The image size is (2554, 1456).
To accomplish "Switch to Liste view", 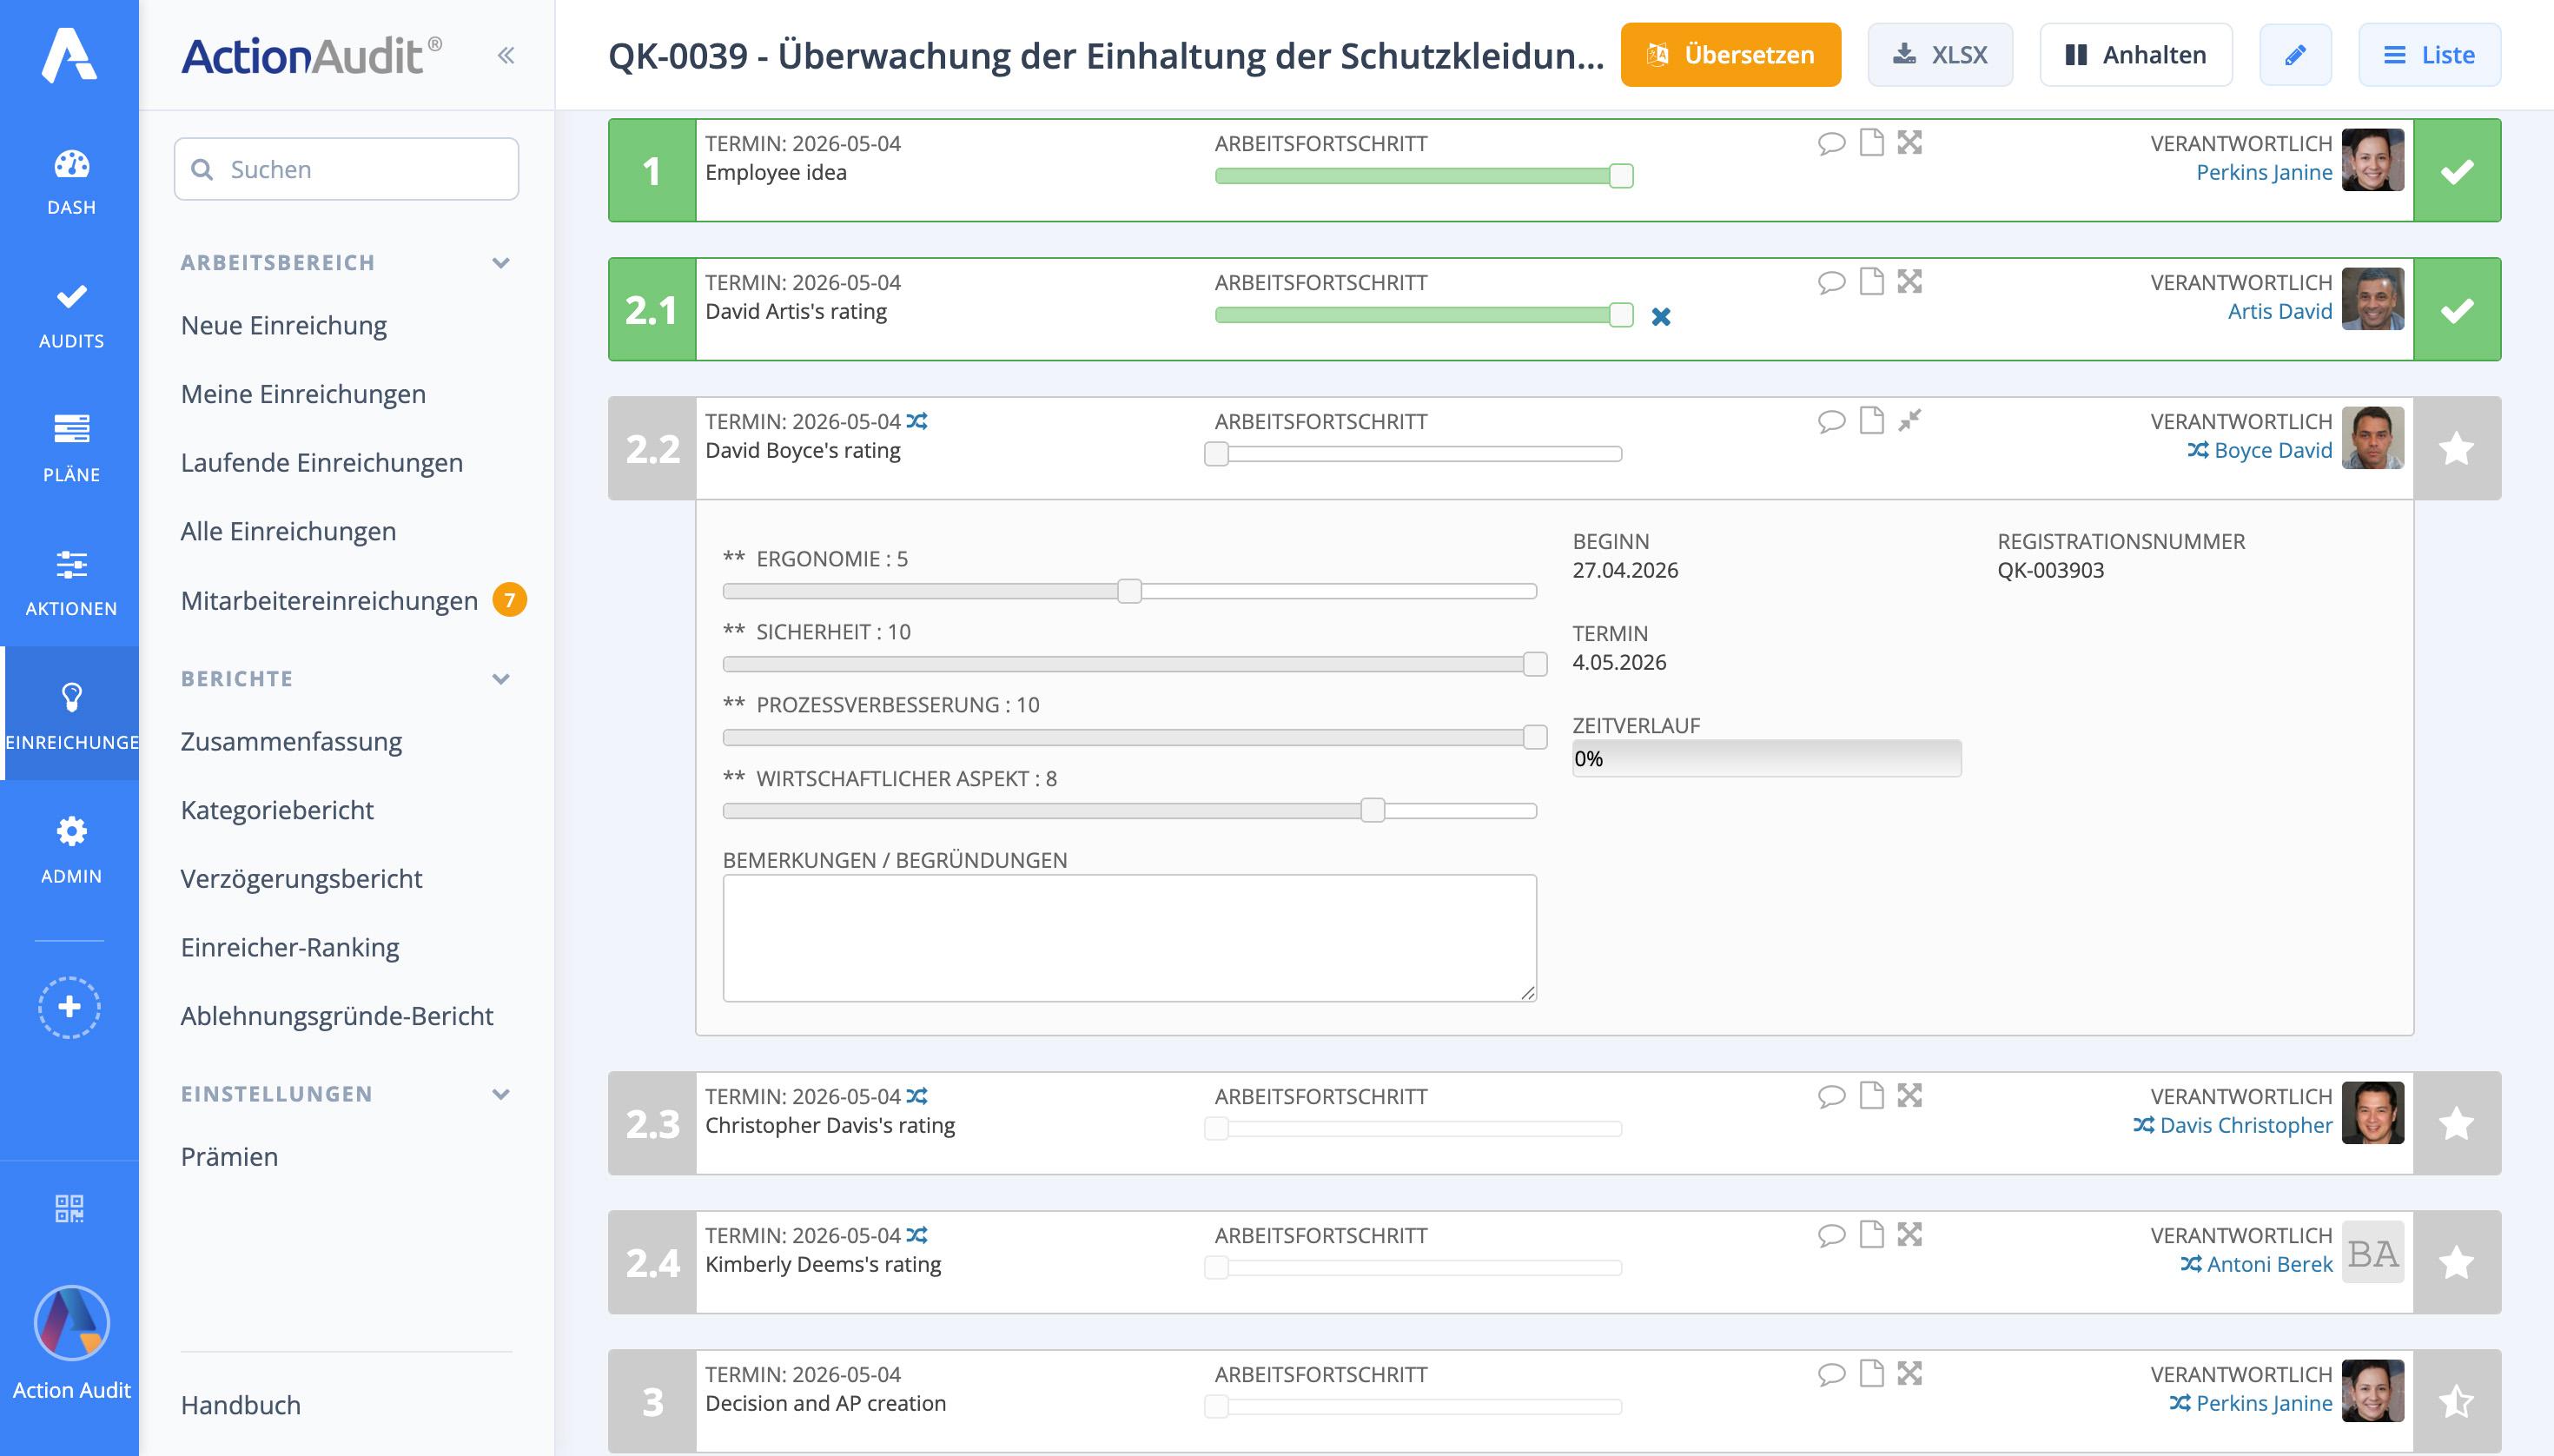I will [x=2429, y=55].
